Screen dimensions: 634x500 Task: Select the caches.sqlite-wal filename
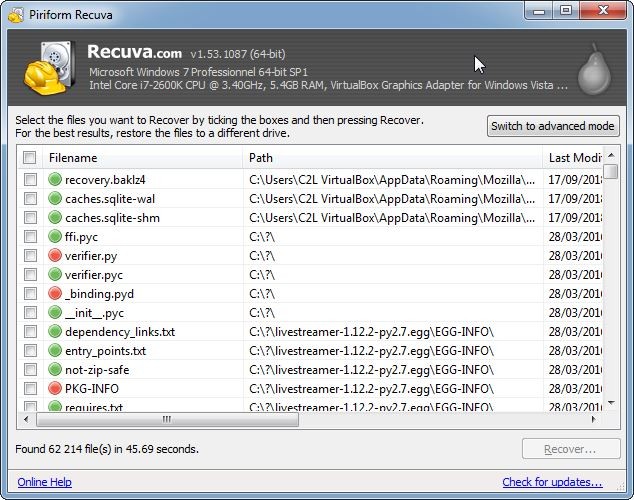tap(110, 199)
